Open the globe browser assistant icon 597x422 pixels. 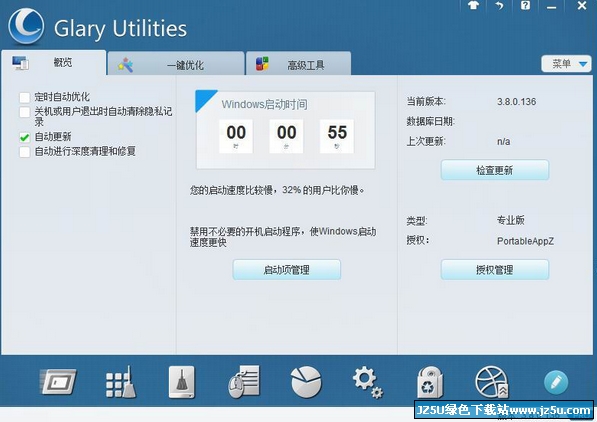(492, 382)
